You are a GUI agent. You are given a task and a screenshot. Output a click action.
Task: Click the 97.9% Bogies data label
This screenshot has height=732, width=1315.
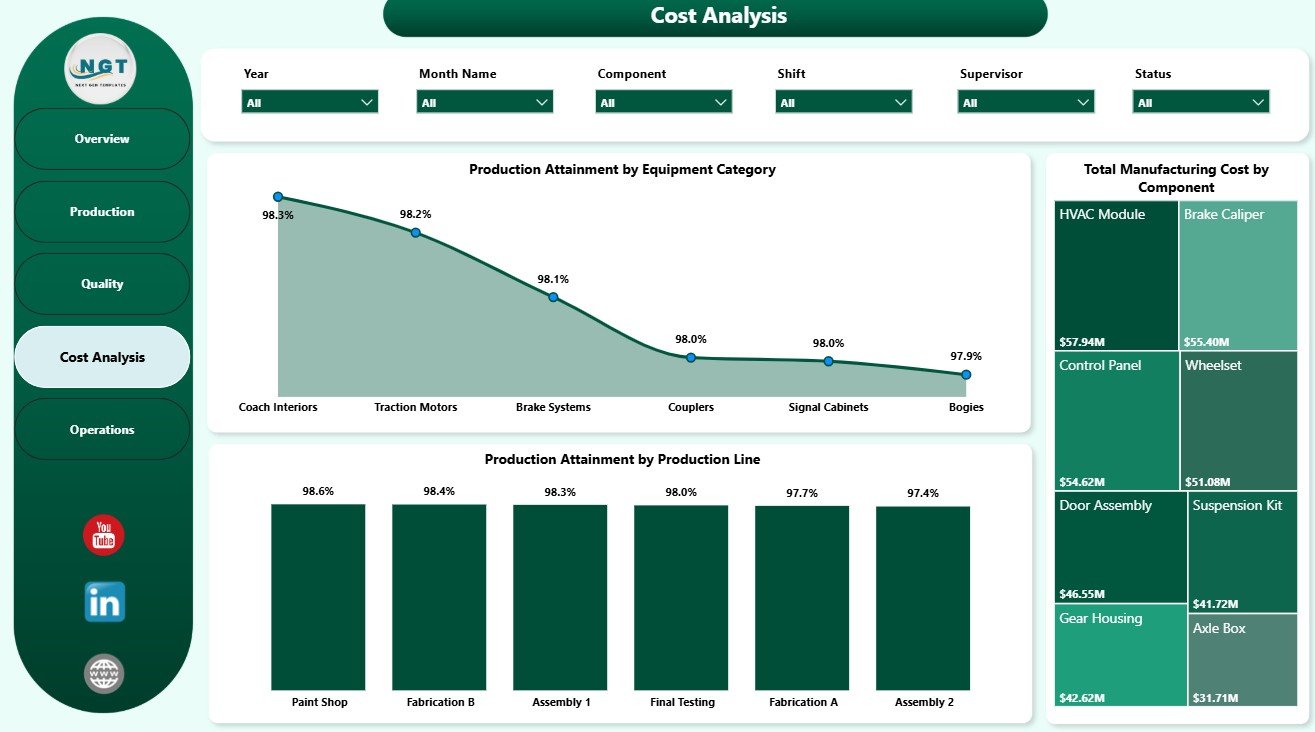click(x=966, y=356)
